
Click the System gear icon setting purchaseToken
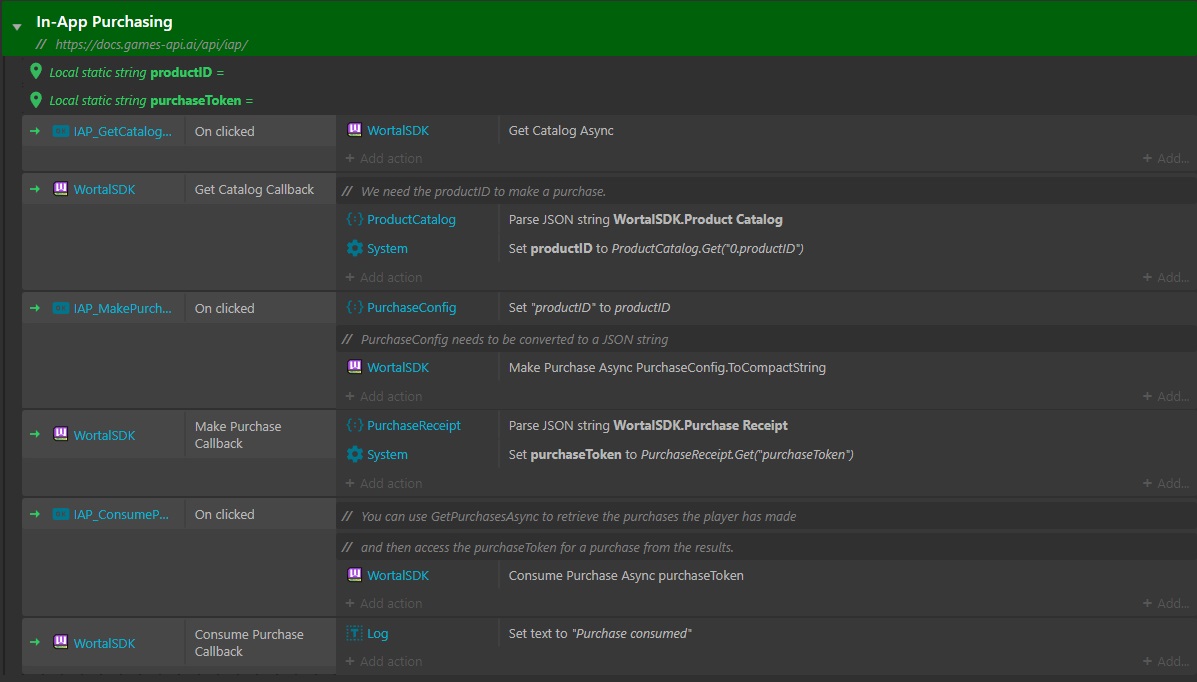click(x=355, y=454)
